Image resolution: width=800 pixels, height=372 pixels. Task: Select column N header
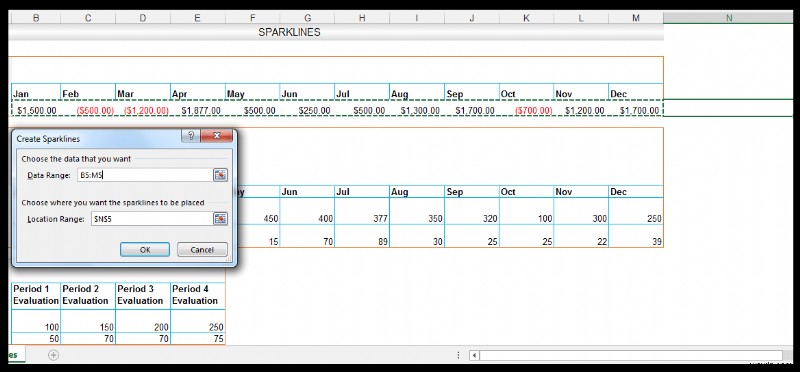729,18
